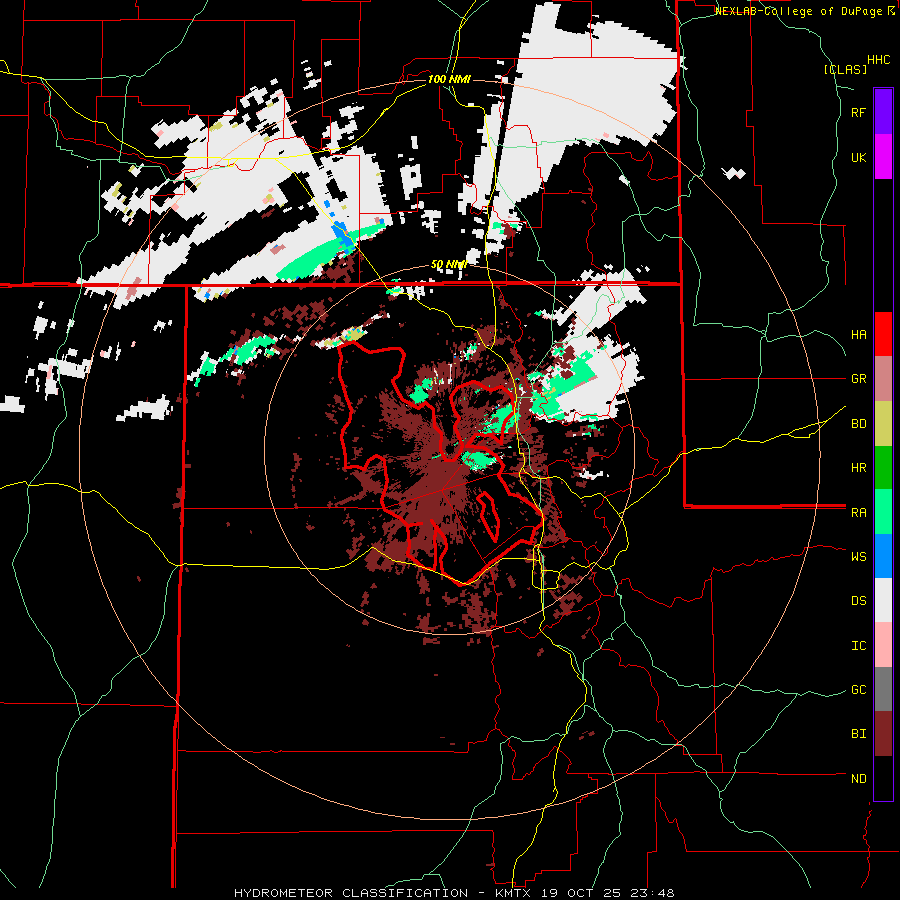Select the GR graupel color swatch
The height and width of the screenshot is (900, 900).
[883, 379]
